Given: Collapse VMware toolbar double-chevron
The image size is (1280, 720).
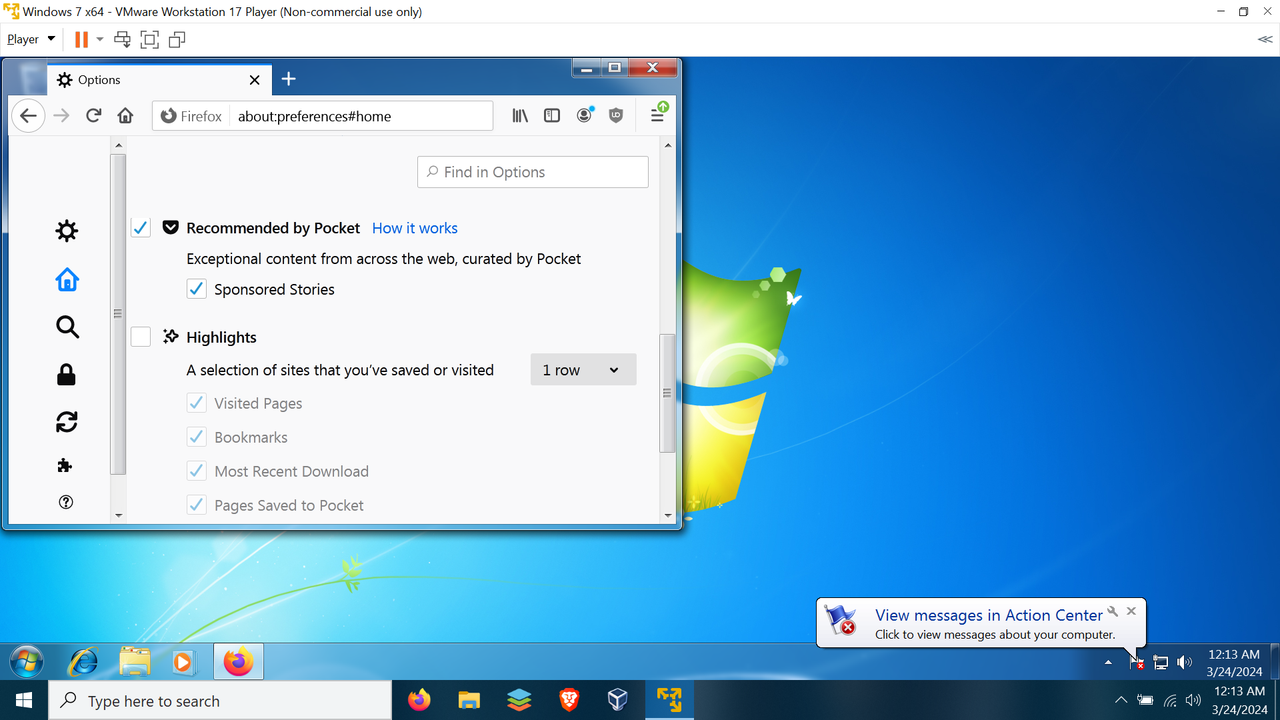Looking at the screenshot, I should (x=1265, y=40).
